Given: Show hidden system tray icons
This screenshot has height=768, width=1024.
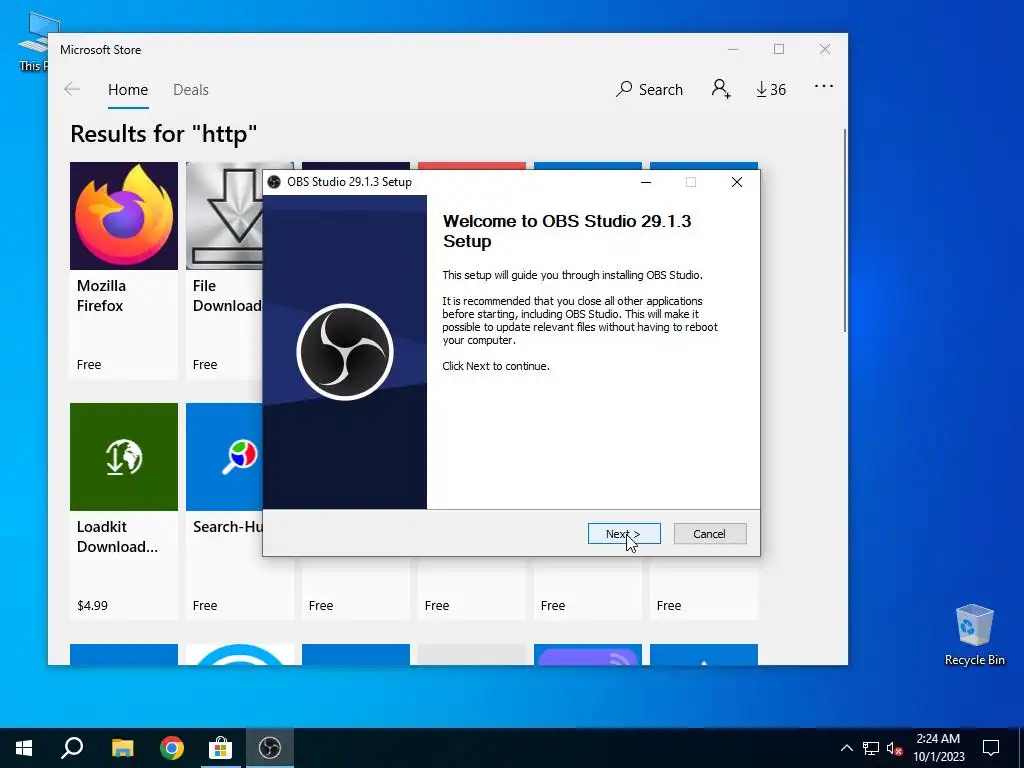Looking at the screenshot, I should tap(846, 748).
